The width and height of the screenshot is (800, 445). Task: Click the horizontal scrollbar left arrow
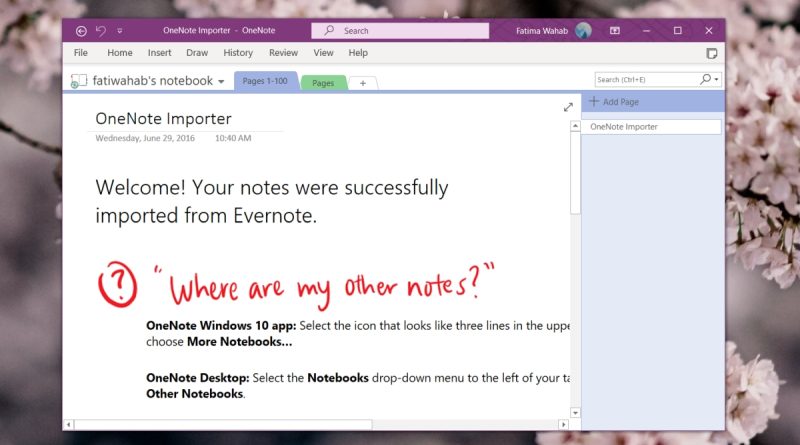coord(68,424)
